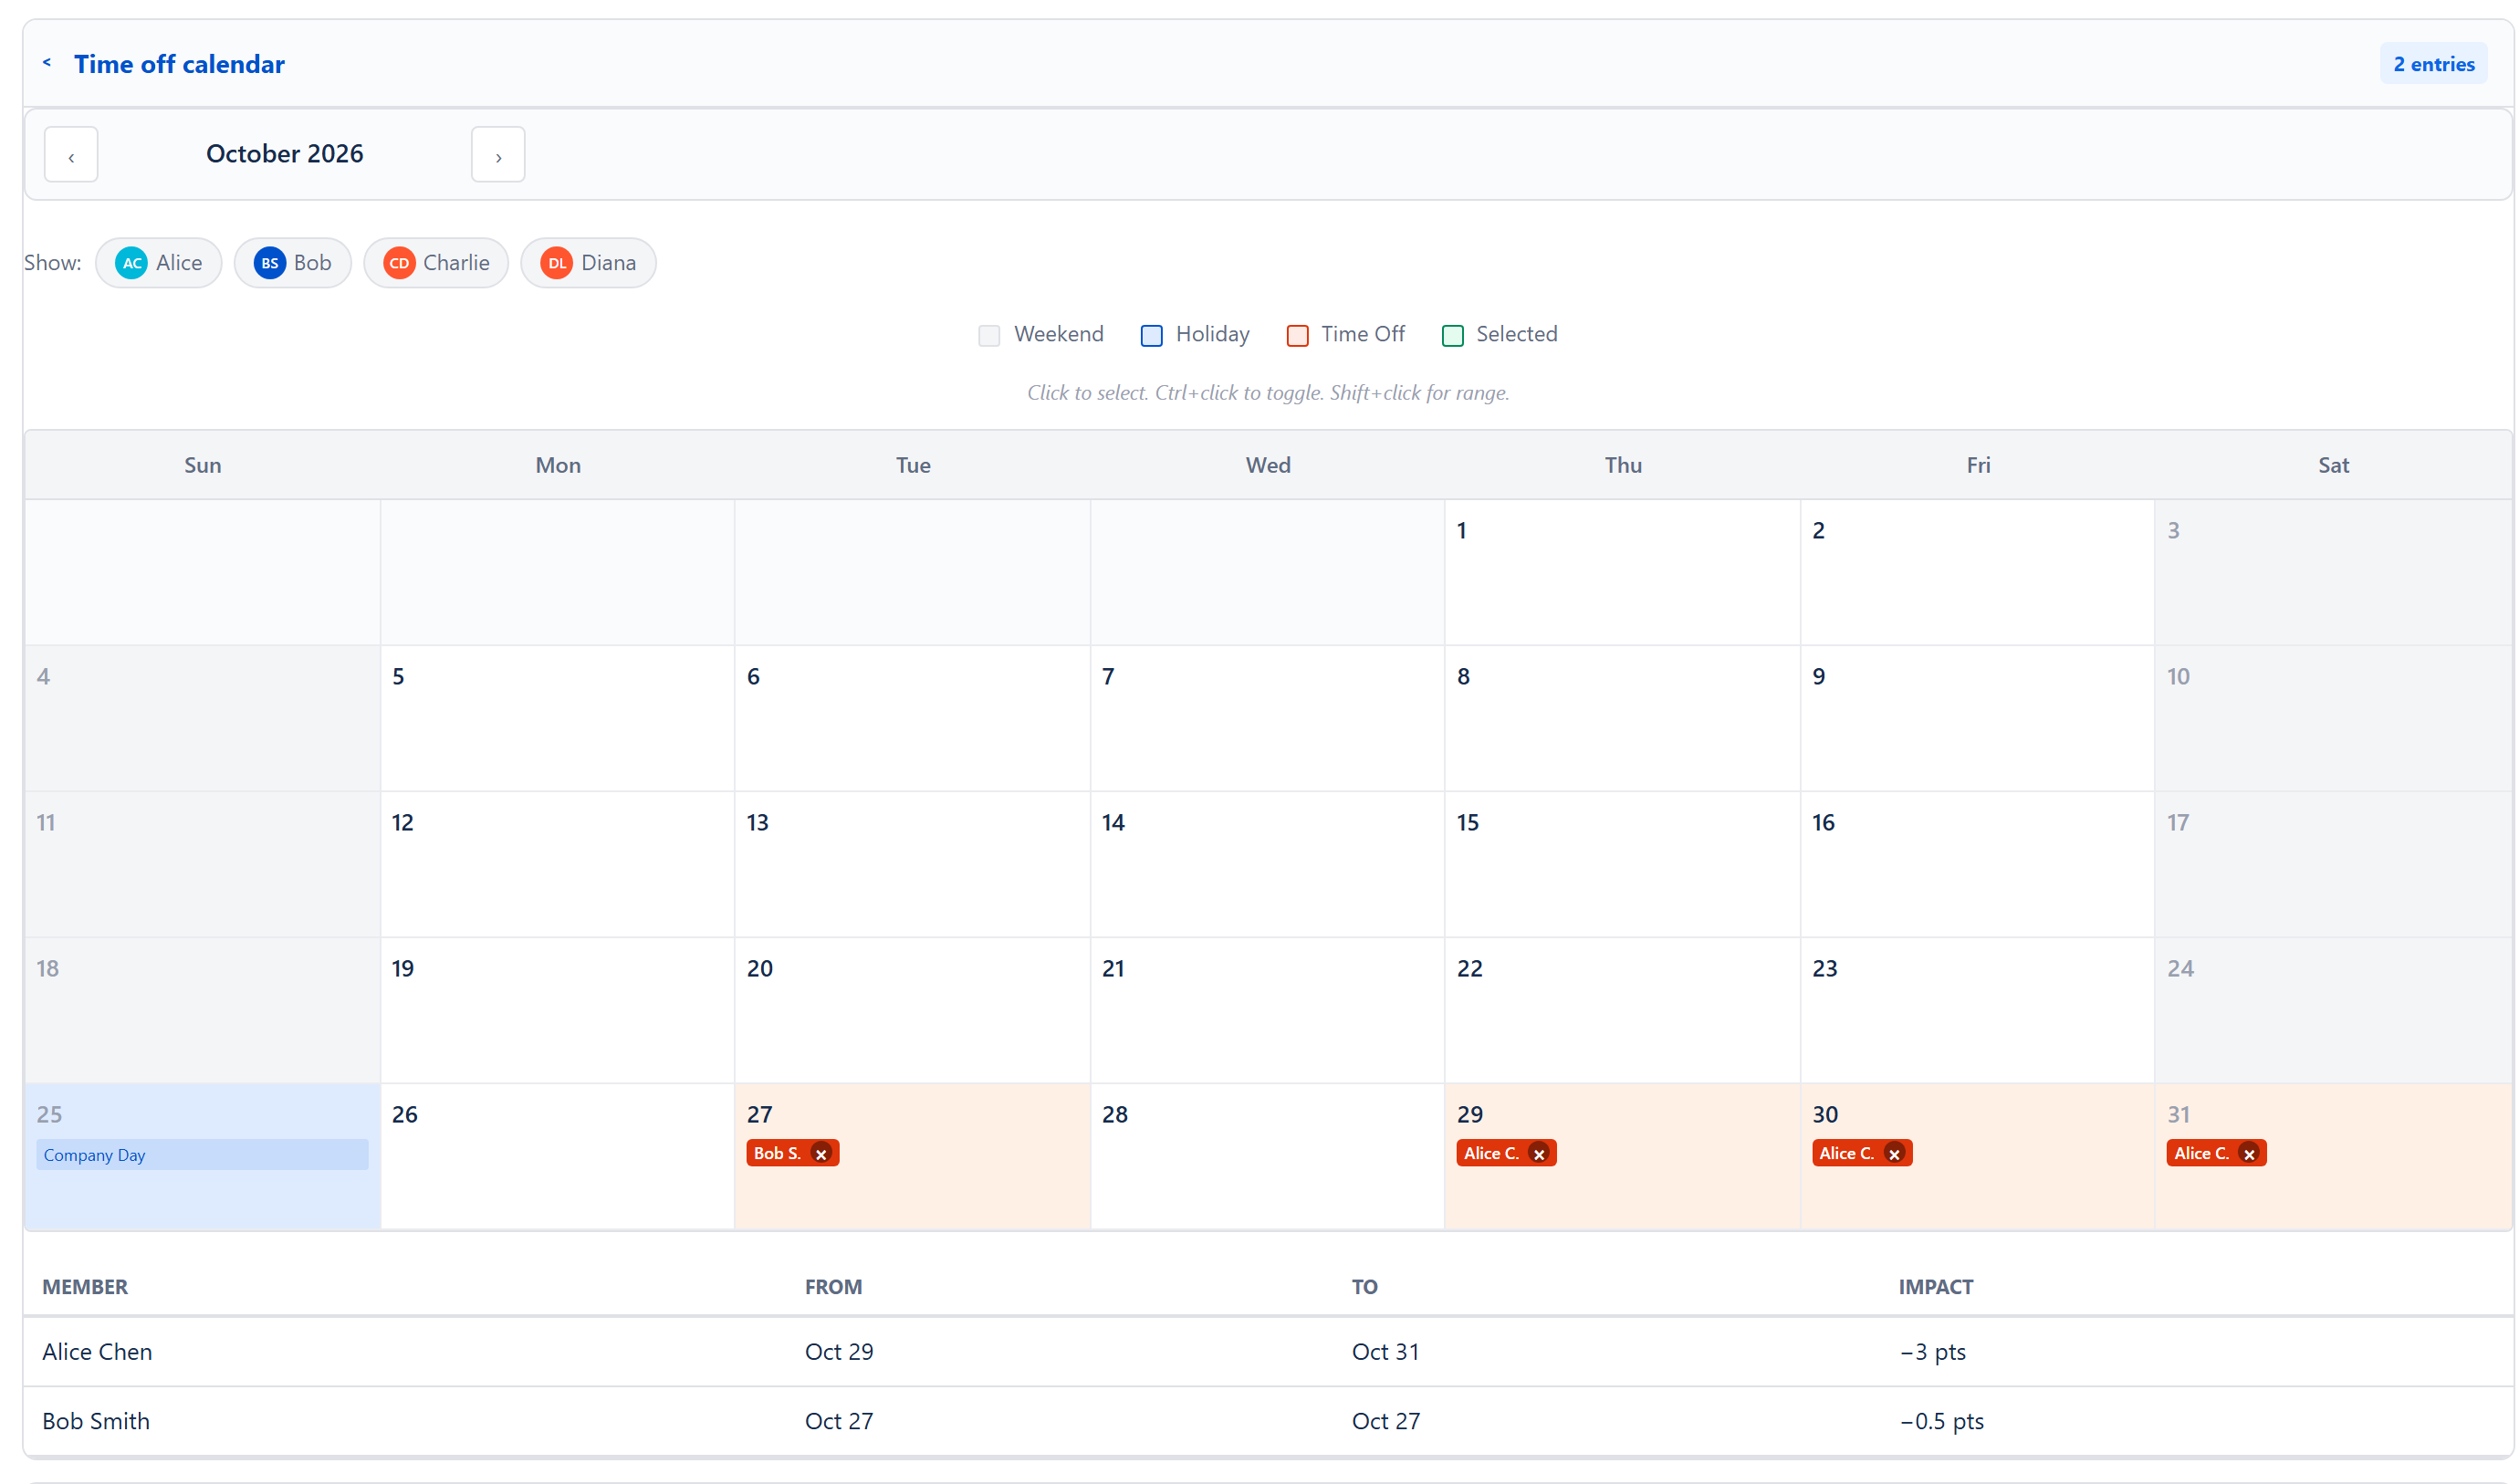2519x1484 pixels.
Task: Remove Alice C. time off on Oct 29
Action: (1539, 1154)
